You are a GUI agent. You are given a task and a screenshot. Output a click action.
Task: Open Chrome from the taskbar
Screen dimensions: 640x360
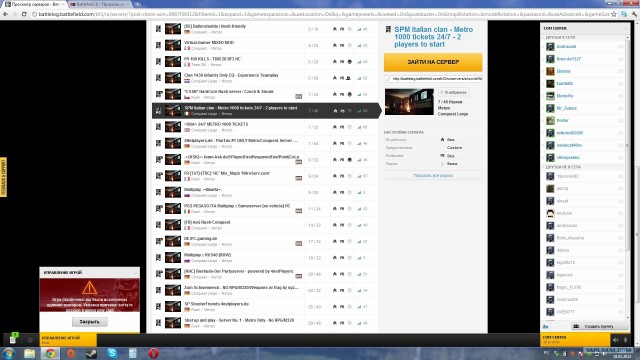[x=50, y=353]
